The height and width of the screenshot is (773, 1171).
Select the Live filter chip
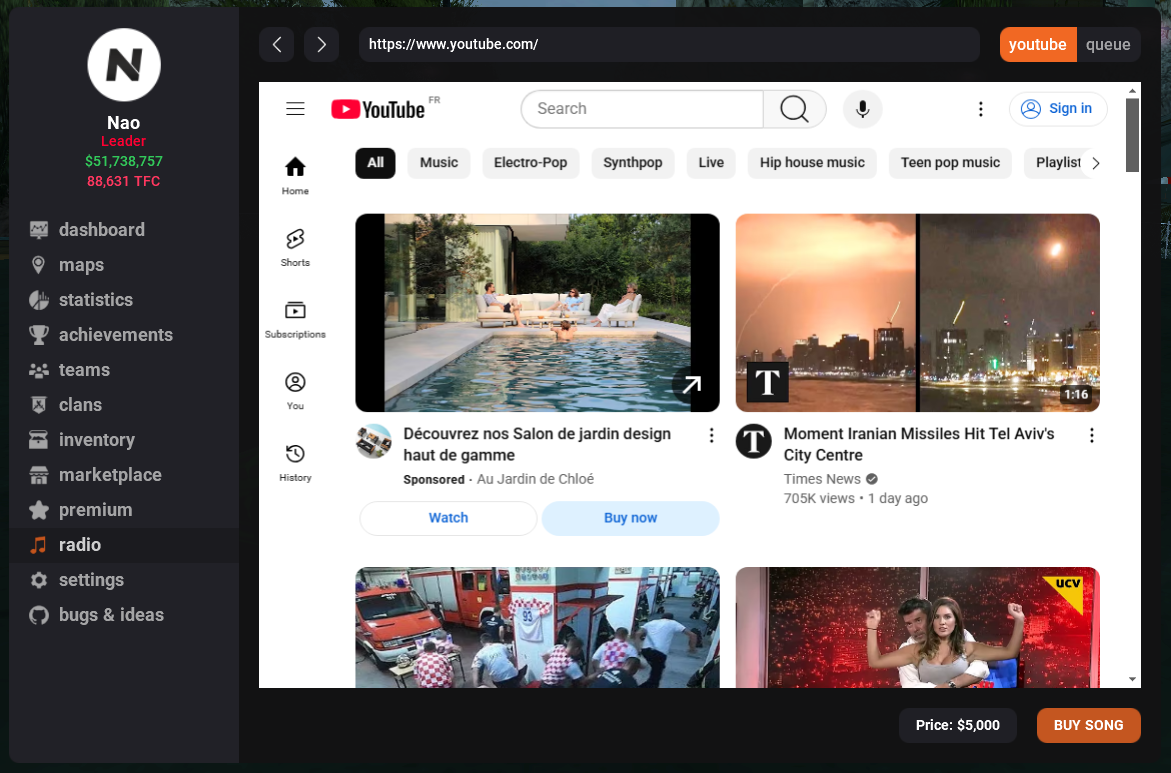click(711, 163)
